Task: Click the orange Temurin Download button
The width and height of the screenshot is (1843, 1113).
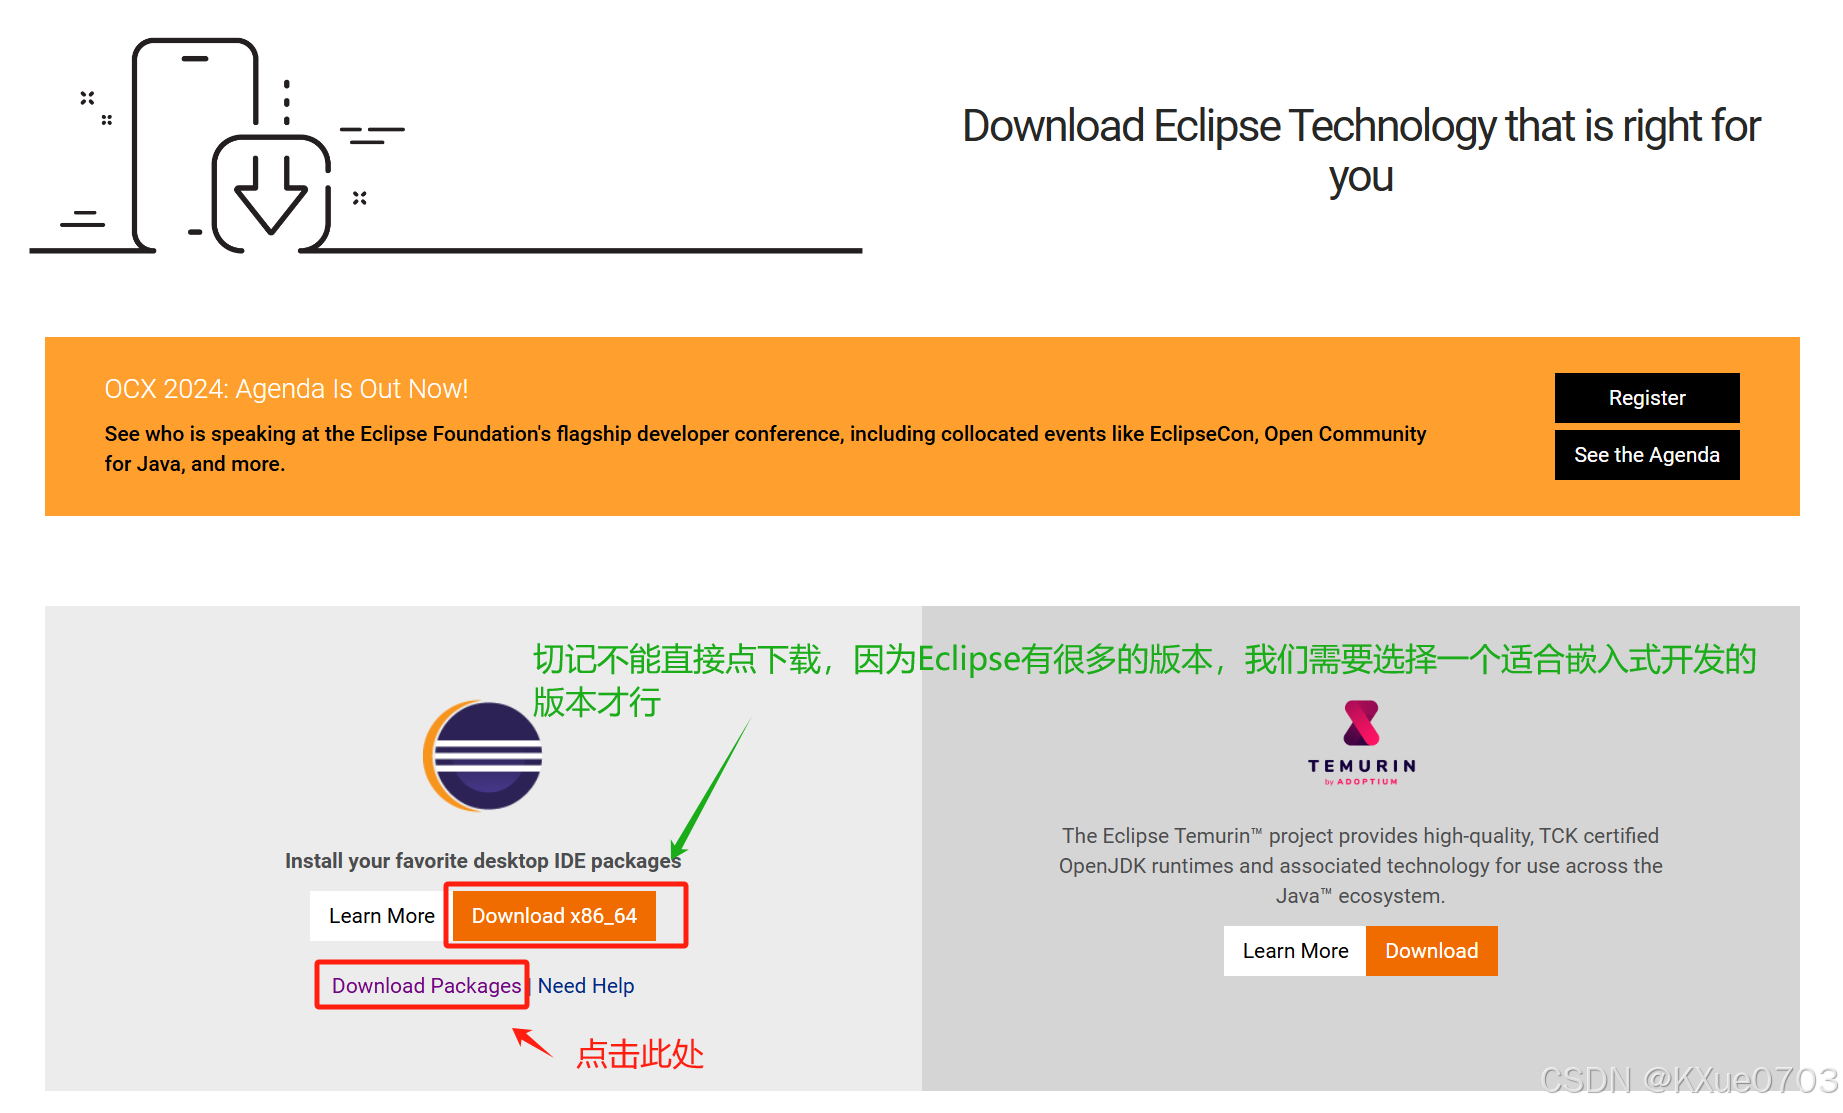Action: 1431,951
